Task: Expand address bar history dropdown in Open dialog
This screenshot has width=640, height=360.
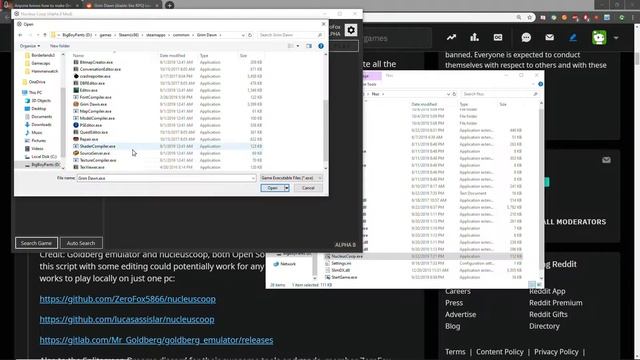Action: pos(243,35)
